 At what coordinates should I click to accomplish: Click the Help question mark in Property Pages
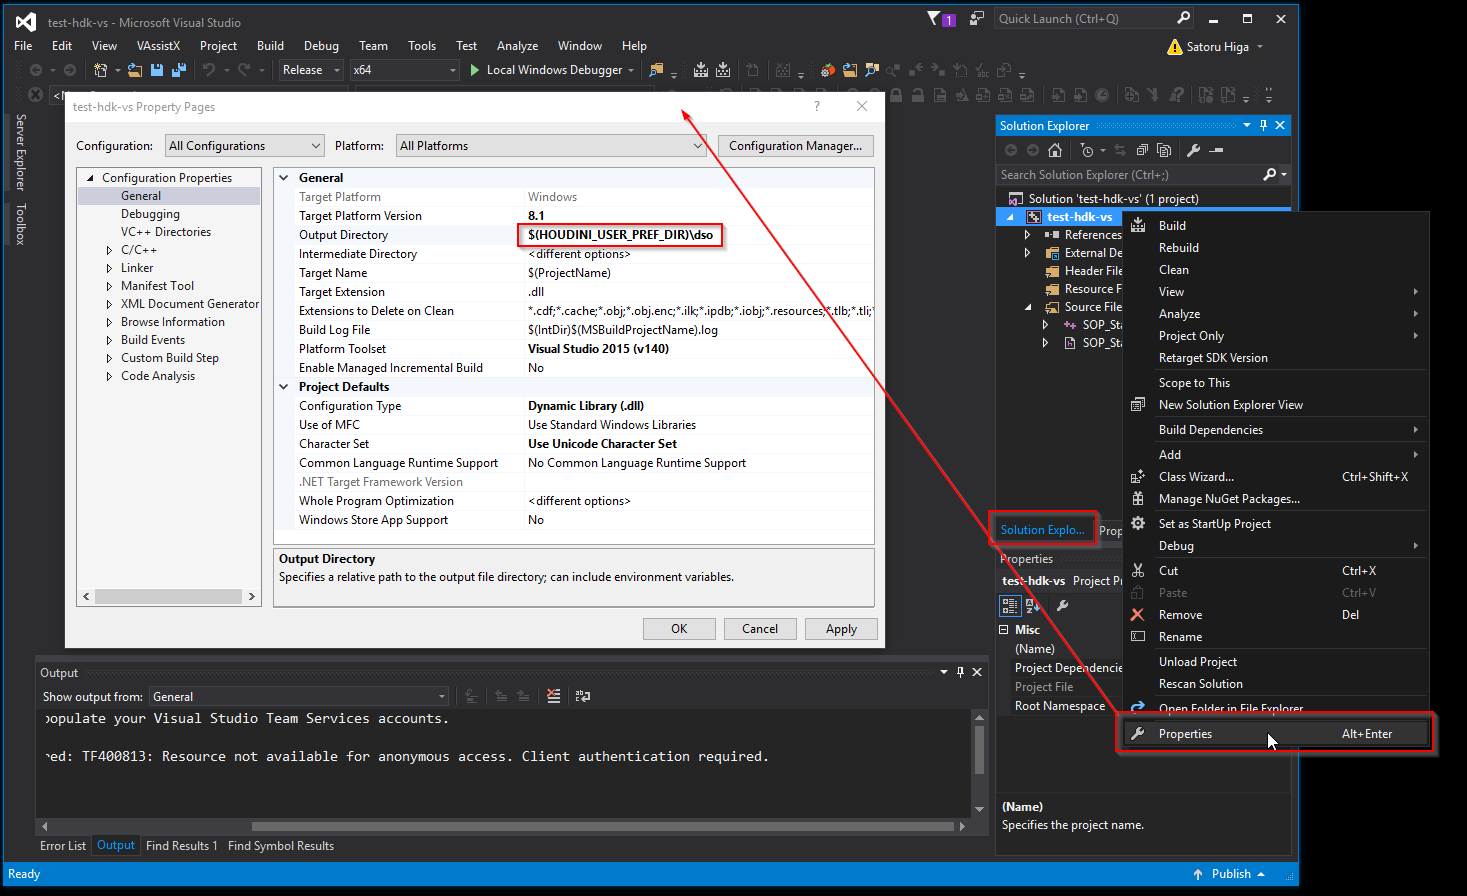[817, 106]
